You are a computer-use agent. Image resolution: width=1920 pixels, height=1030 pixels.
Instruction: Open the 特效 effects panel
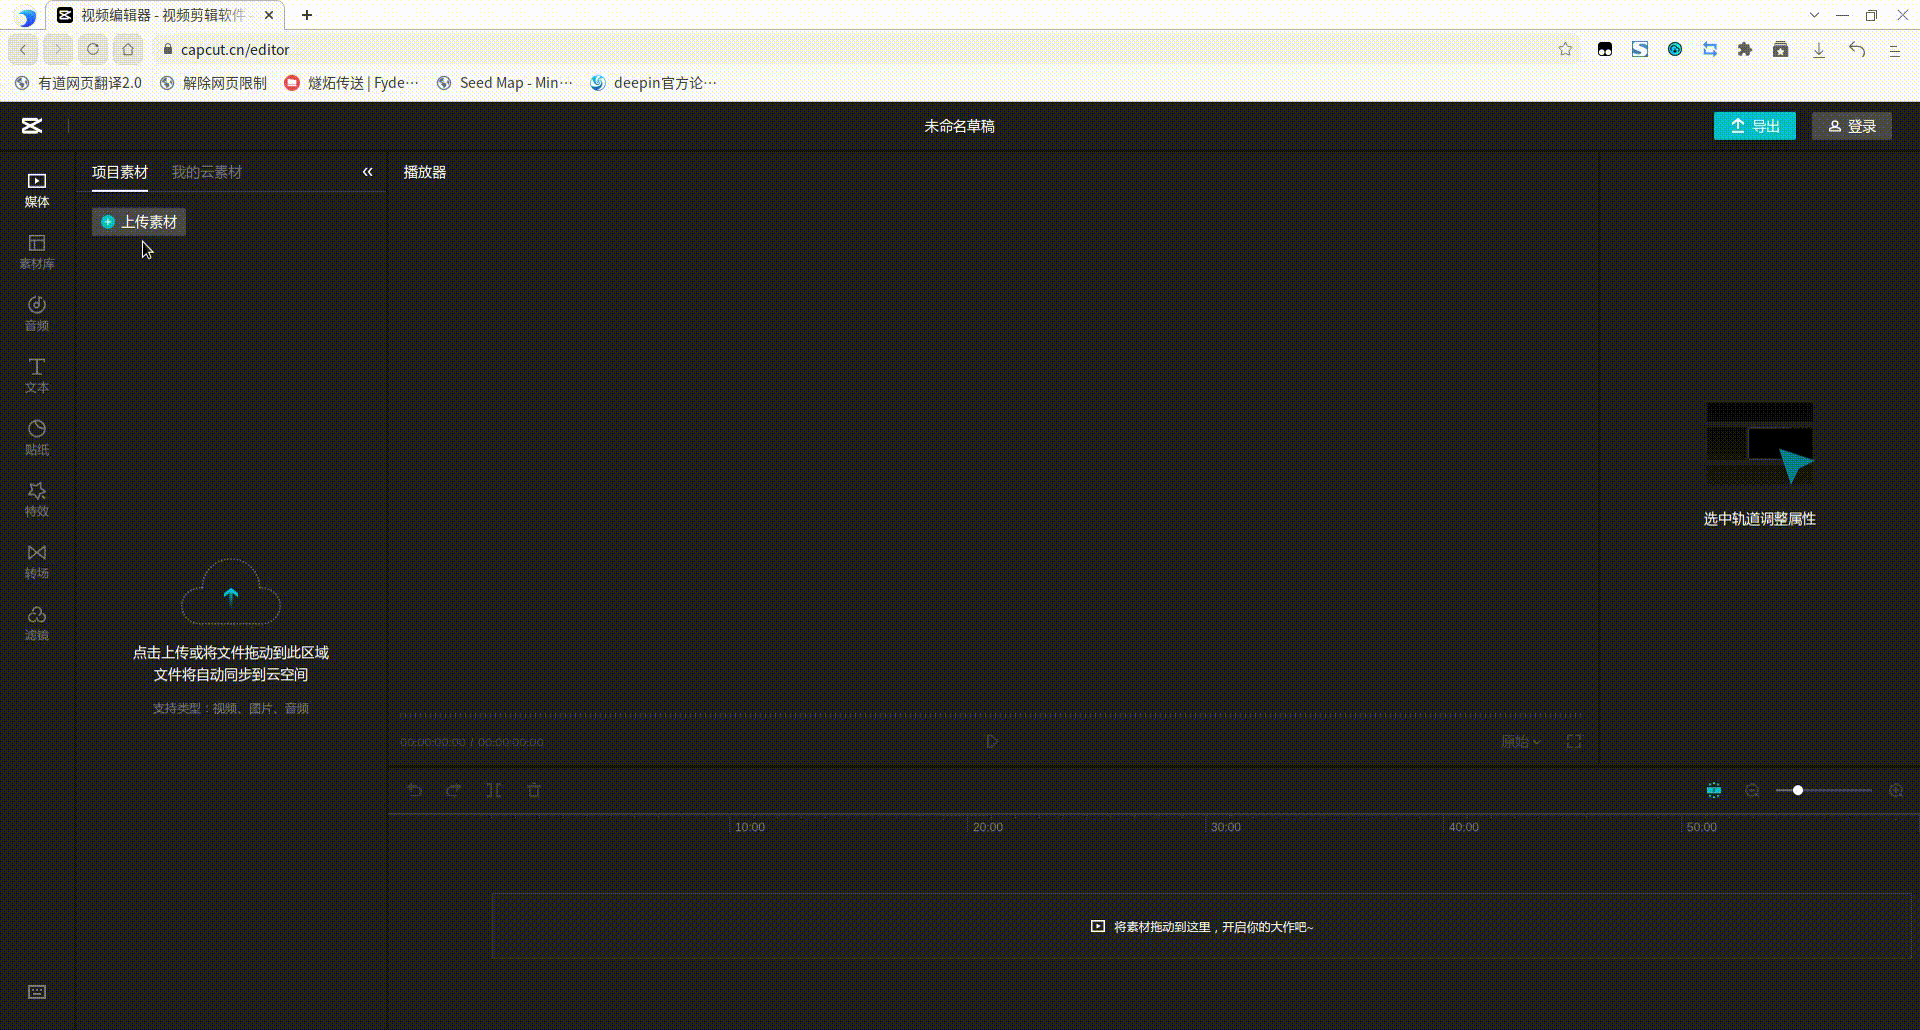(x=36, y=499)
